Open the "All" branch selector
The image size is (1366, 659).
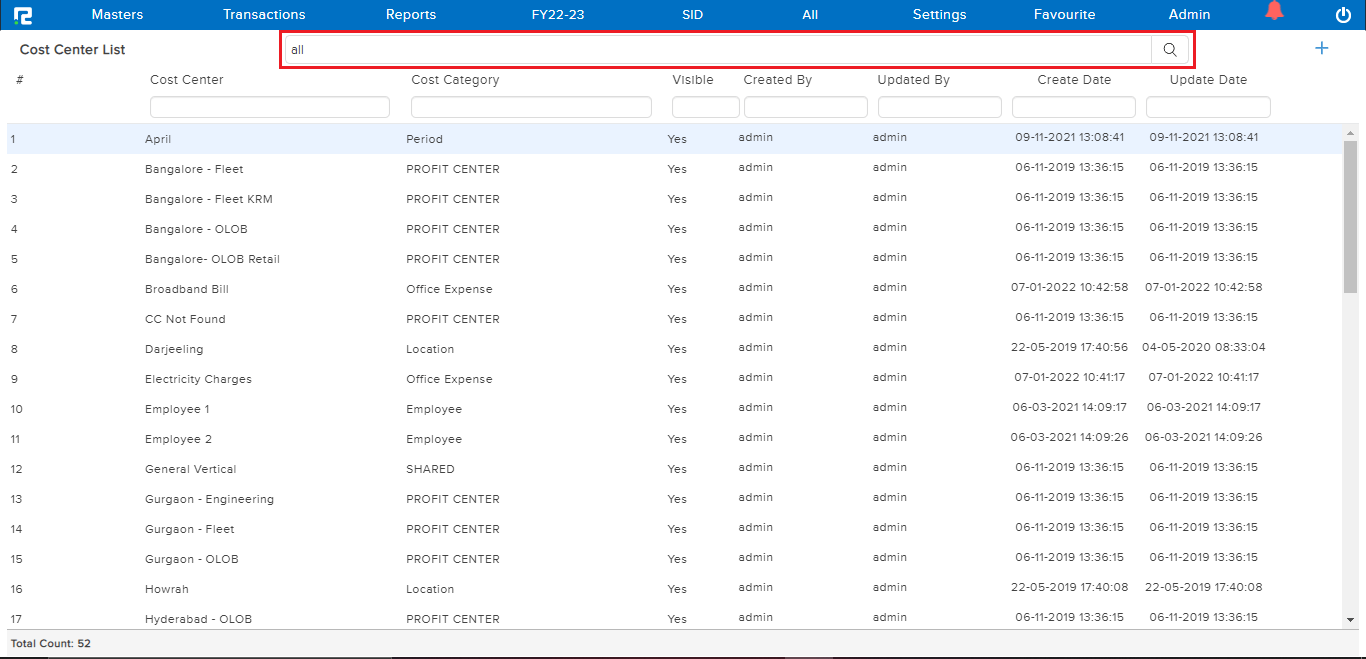(810, 14)
